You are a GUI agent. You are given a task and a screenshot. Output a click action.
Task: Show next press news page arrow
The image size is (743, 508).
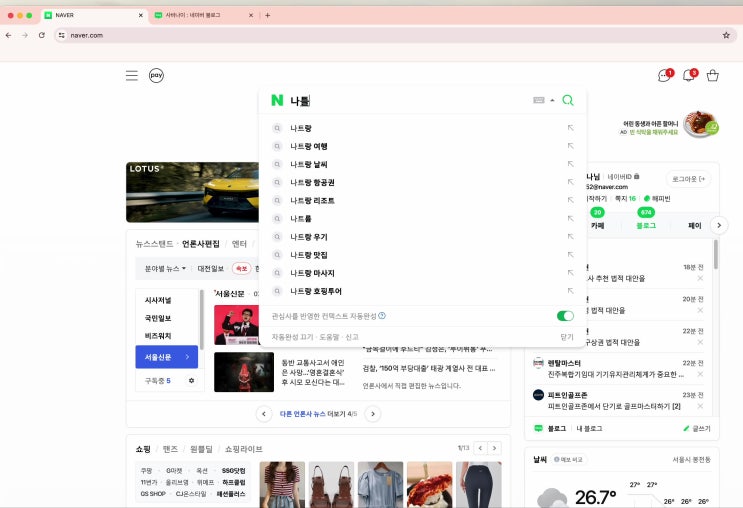coord(372,413)
